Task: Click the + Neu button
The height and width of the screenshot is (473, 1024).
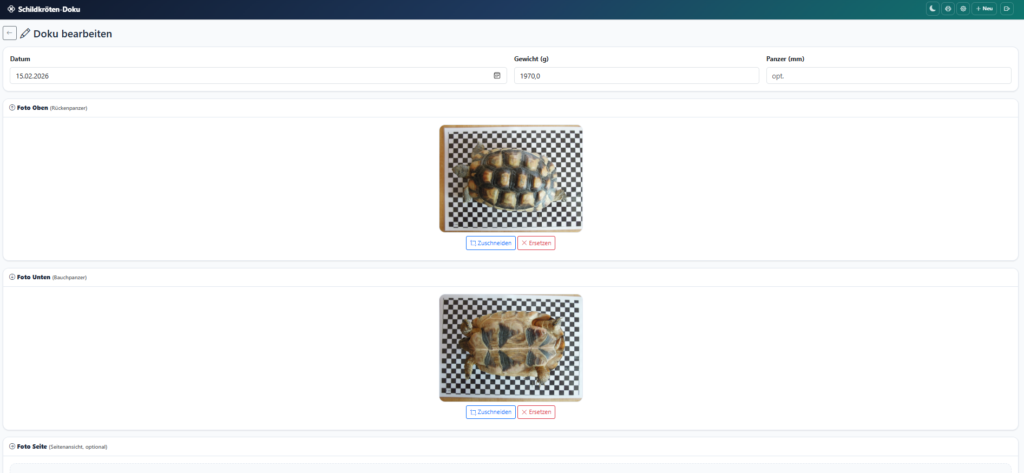Action: pyautogui.click(x=984, y=8)
